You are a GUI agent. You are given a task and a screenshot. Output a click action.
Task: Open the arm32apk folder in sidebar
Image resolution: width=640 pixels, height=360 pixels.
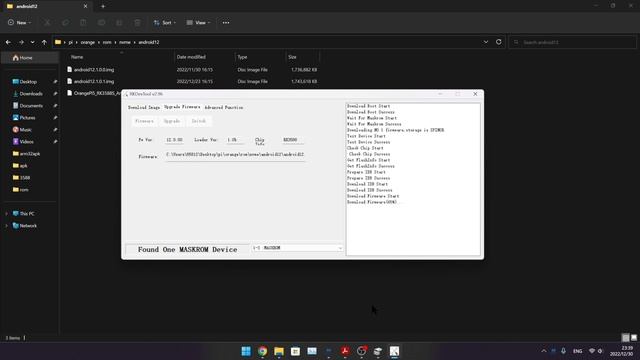pyautogui.click(x=27, y=153)
